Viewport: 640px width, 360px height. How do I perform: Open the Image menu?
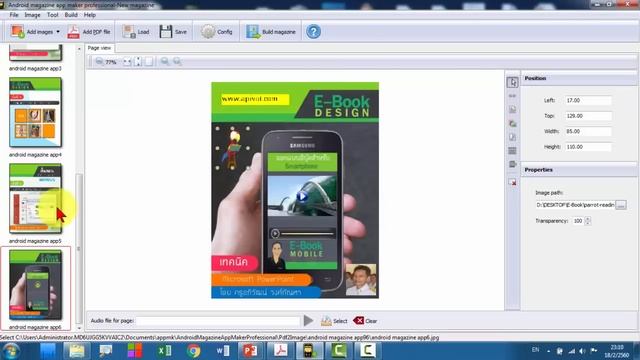tap(32, 15)
